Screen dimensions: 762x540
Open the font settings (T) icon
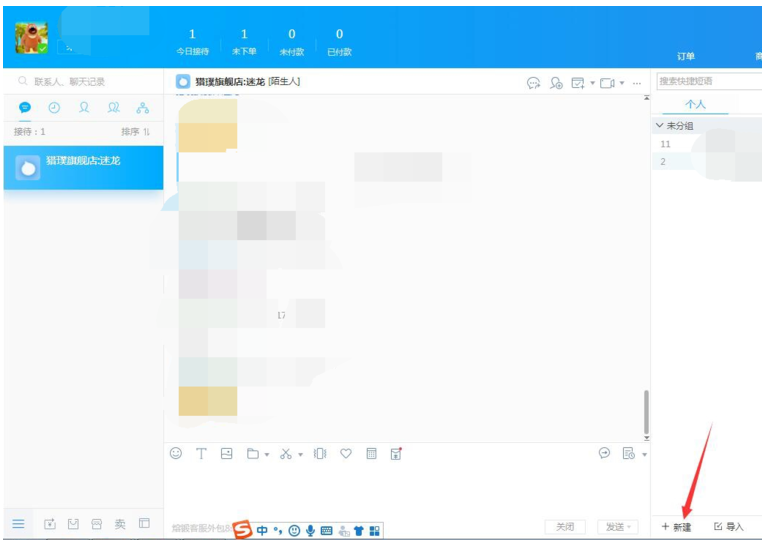click(201, 453)
